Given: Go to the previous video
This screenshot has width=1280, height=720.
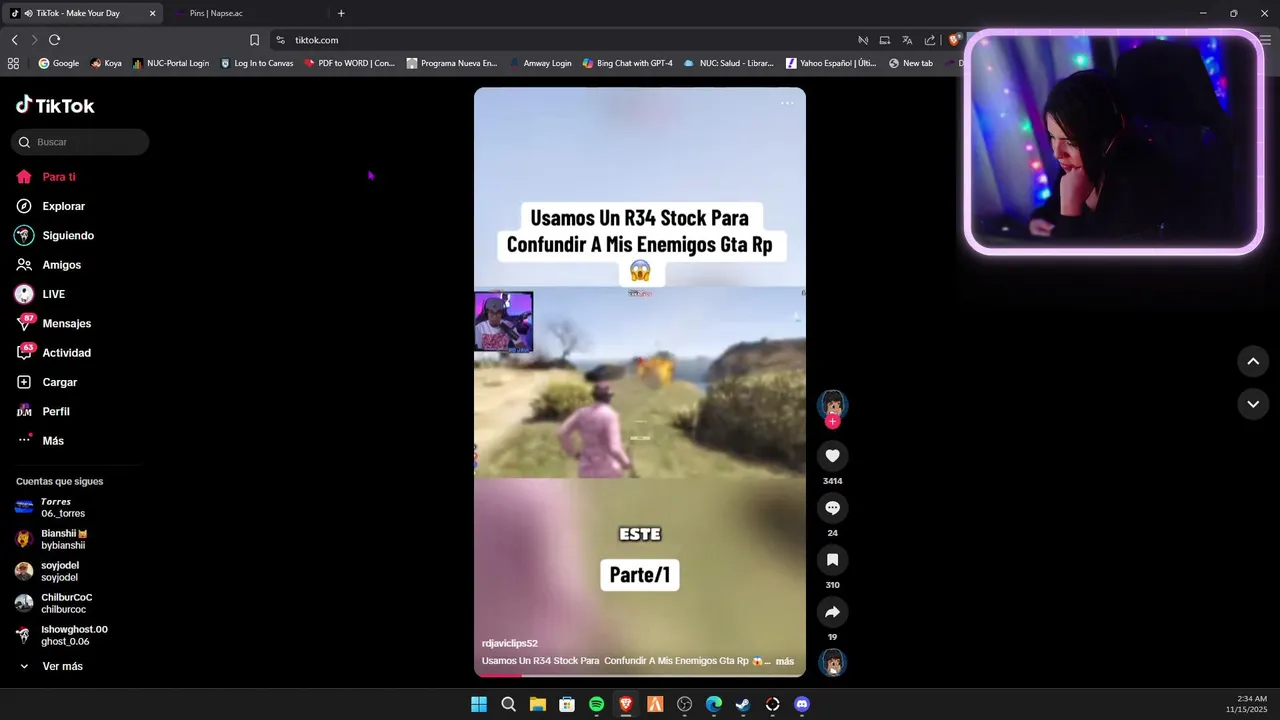Looking at the screenshot, I should [1253, 361].
